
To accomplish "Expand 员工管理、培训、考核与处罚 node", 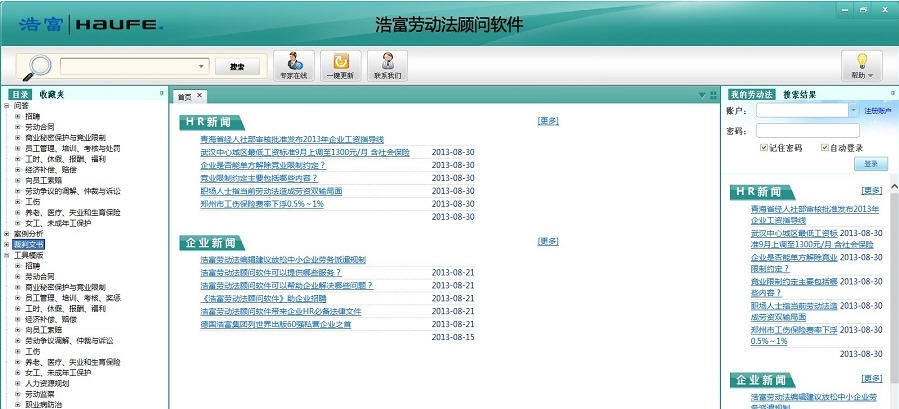I will point(17,149).
